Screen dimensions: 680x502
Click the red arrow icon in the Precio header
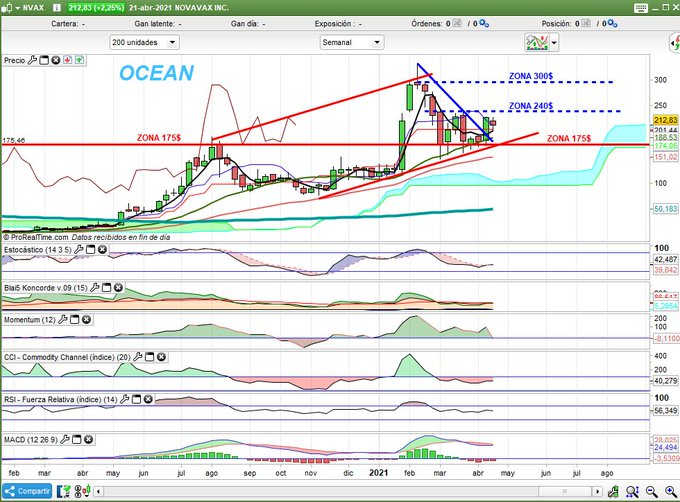click(x=67, y=60)
